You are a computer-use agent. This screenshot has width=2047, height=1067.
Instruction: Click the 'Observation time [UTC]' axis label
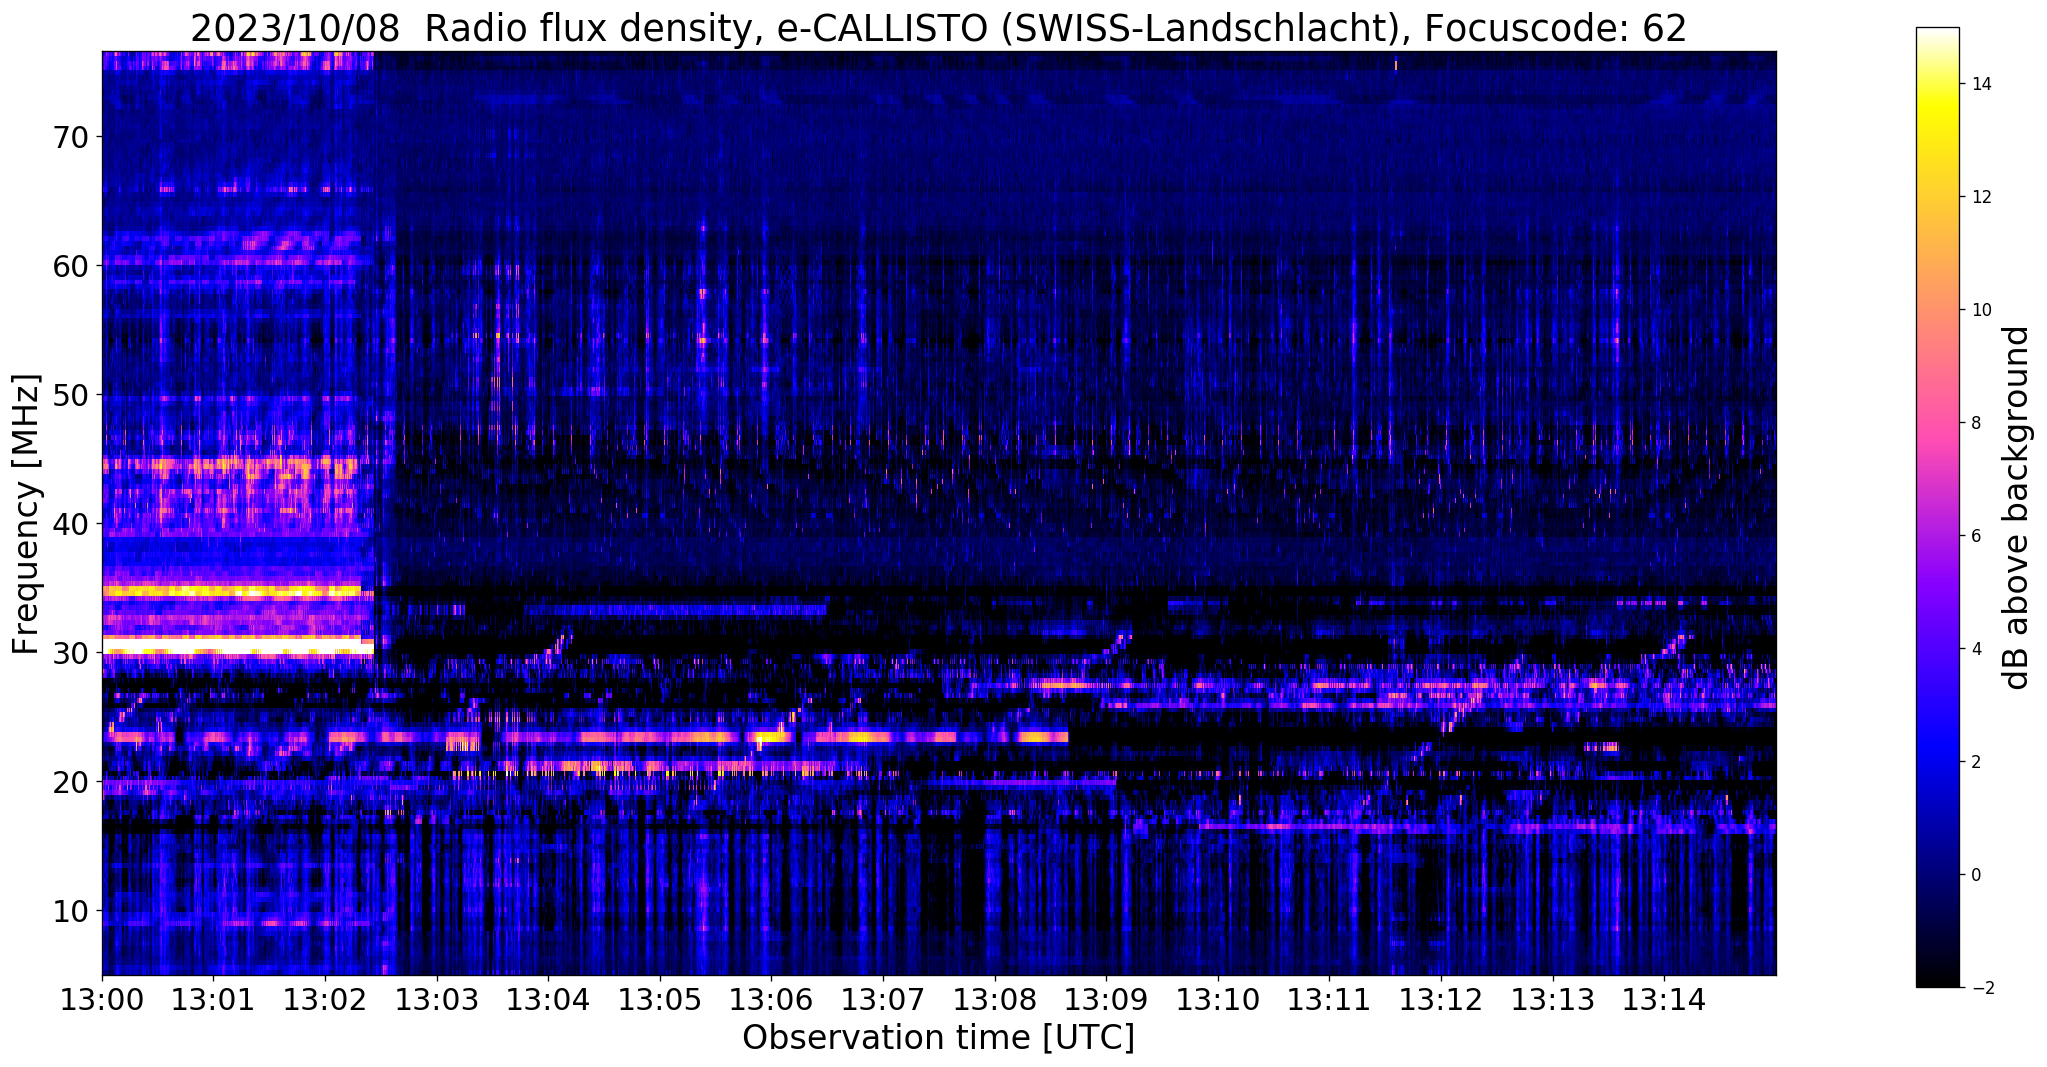tap(938, 1038)
